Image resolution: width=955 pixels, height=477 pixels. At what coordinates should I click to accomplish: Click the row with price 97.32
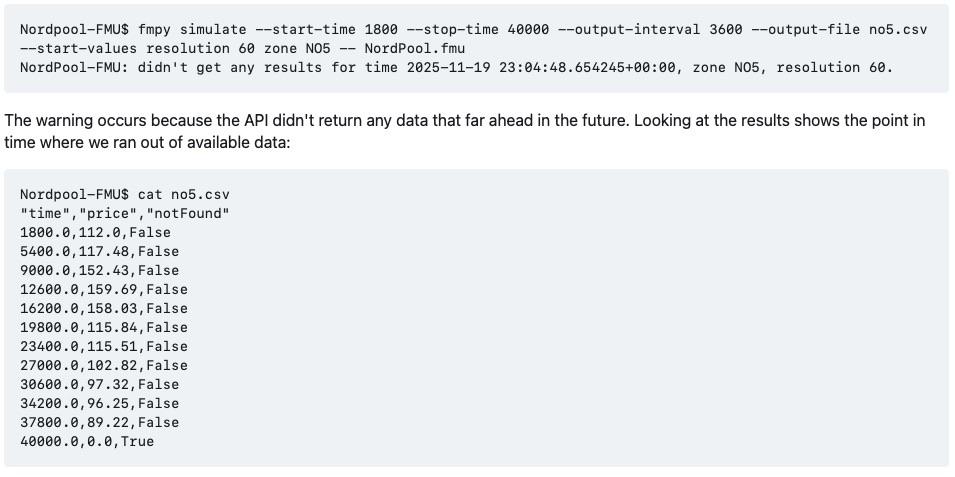point(99,384)
